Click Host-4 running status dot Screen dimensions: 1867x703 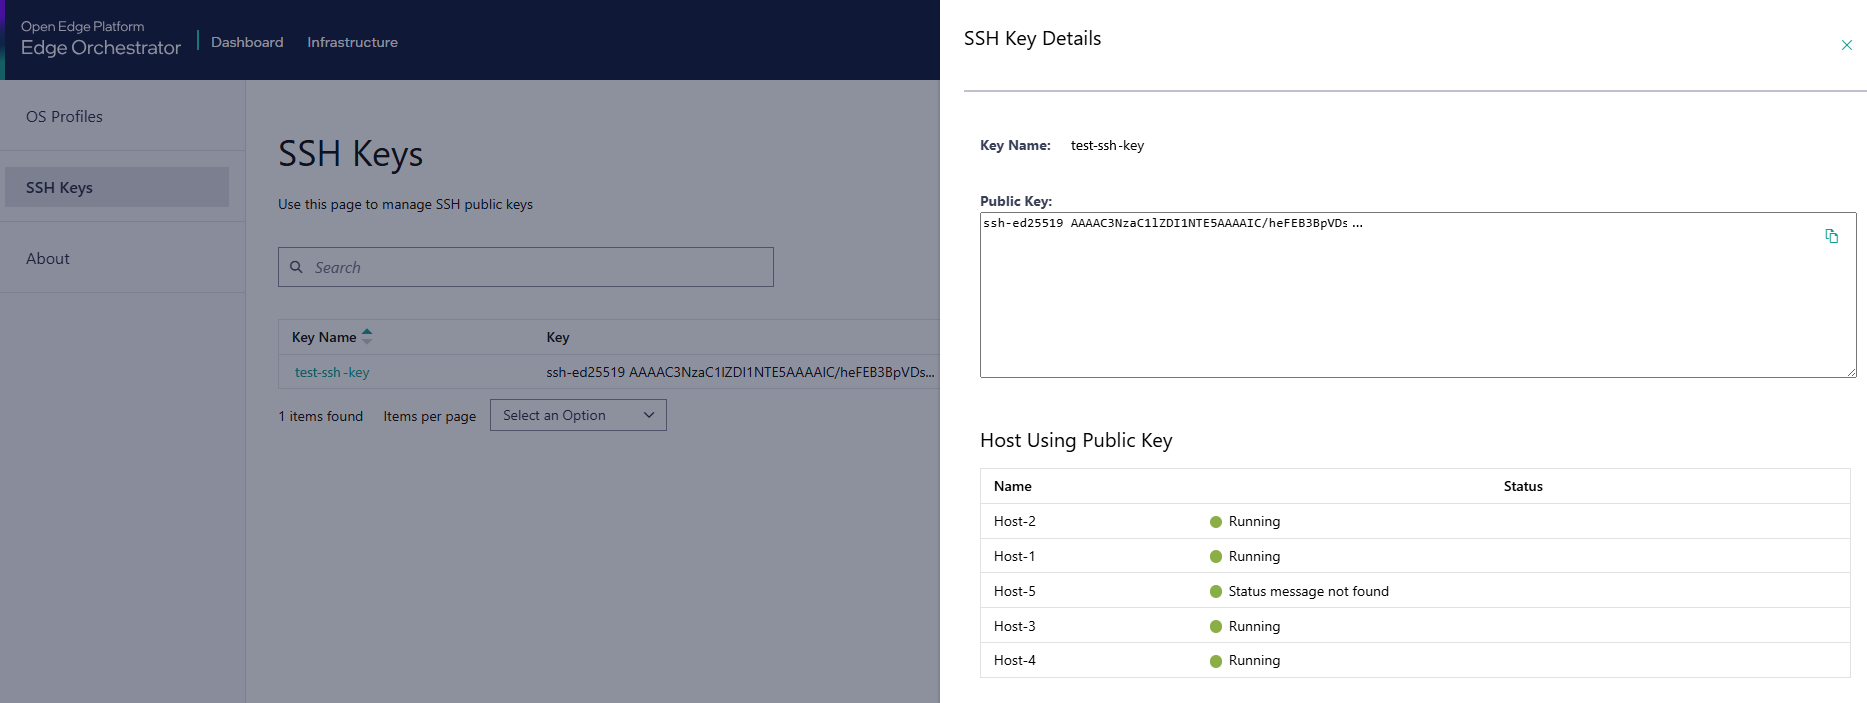(1216, 661)
